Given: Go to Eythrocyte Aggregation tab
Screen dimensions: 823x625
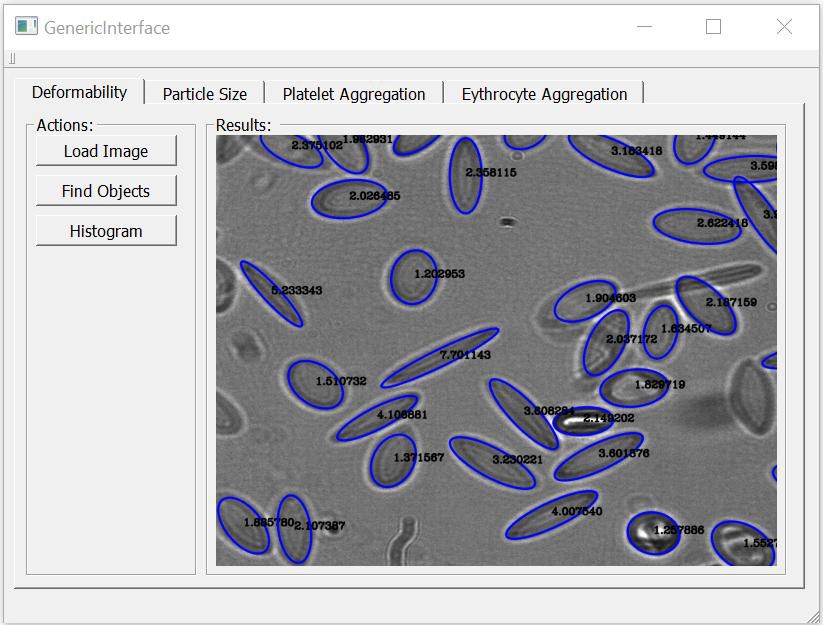Looking at the screenshot, I should (544, 94).
